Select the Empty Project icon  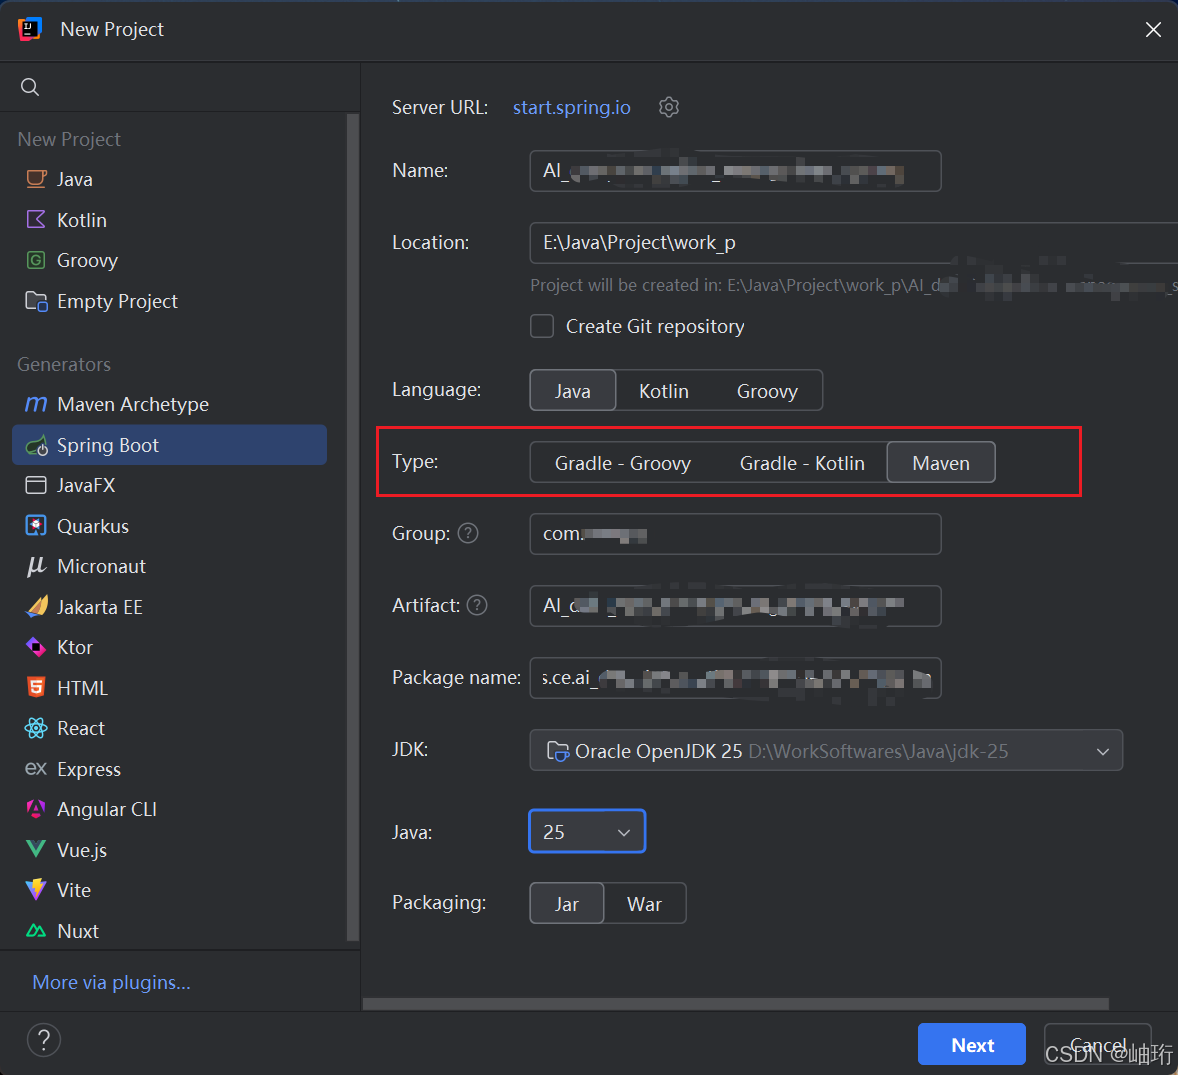pos(36,301)
